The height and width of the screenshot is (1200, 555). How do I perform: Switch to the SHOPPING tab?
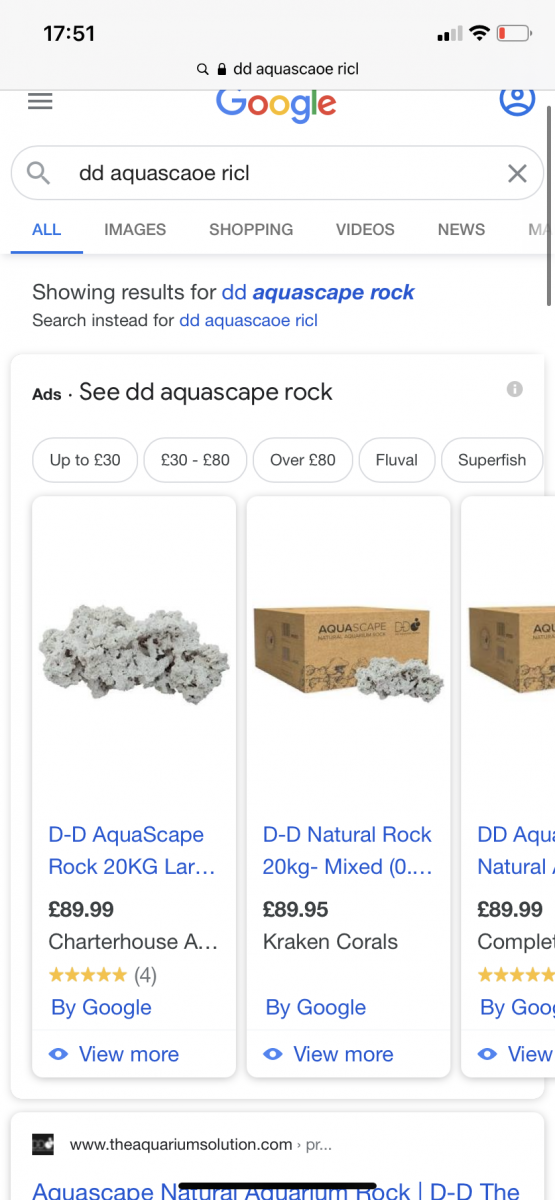[x=251, y=229]
